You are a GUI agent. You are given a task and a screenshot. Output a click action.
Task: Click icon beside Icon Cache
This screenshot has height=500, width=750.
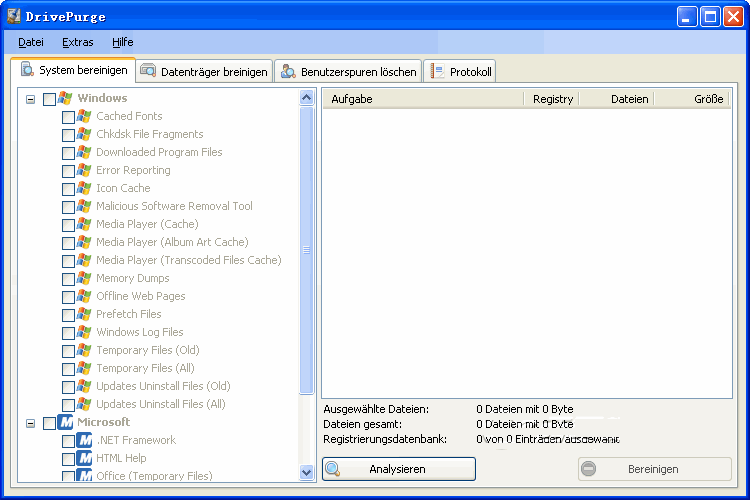point(84,189)
